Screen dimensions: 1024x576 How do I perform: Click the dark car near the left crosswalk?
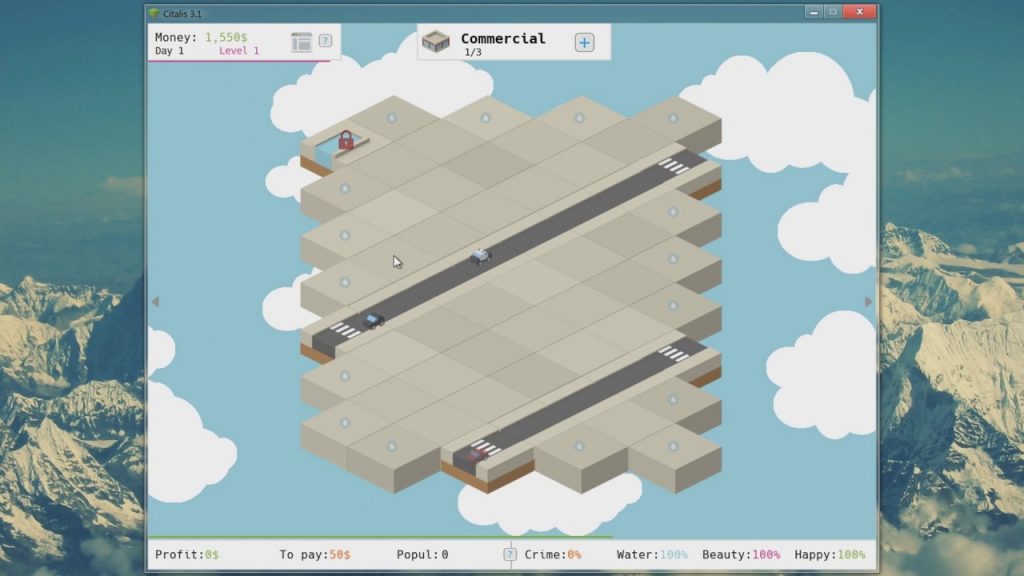[x=374, y=320]
